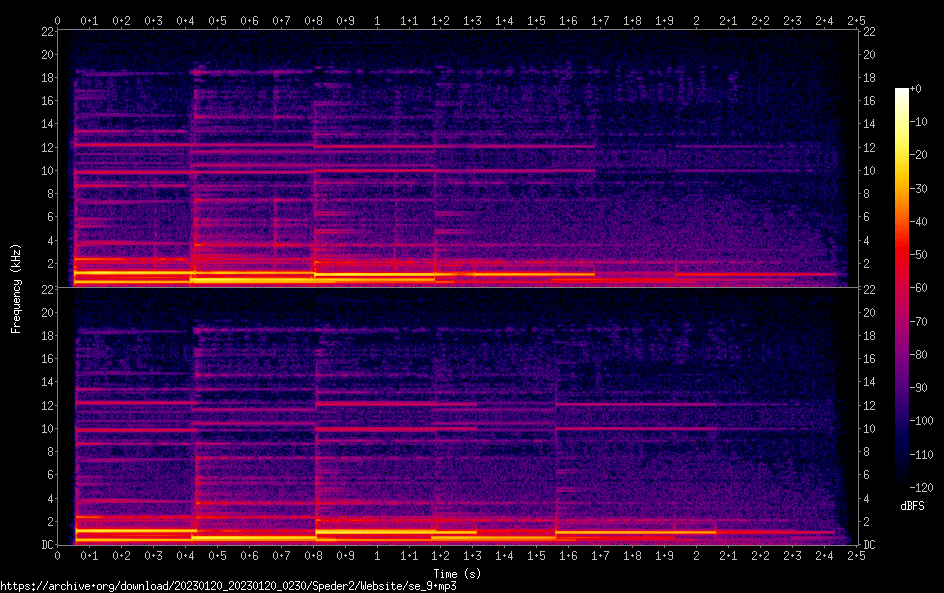Click the archive.org URL at the bottom

tap(221, 586)
